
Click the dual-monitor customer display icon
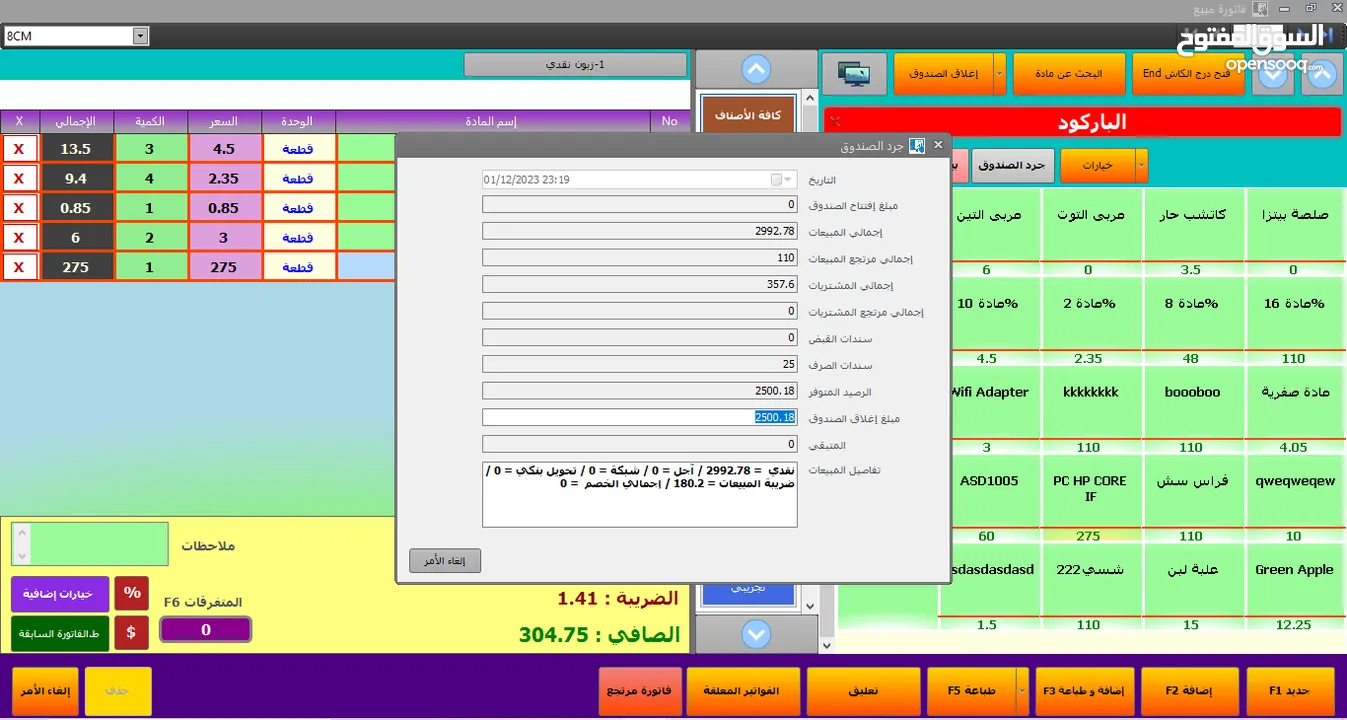point(853,74)
